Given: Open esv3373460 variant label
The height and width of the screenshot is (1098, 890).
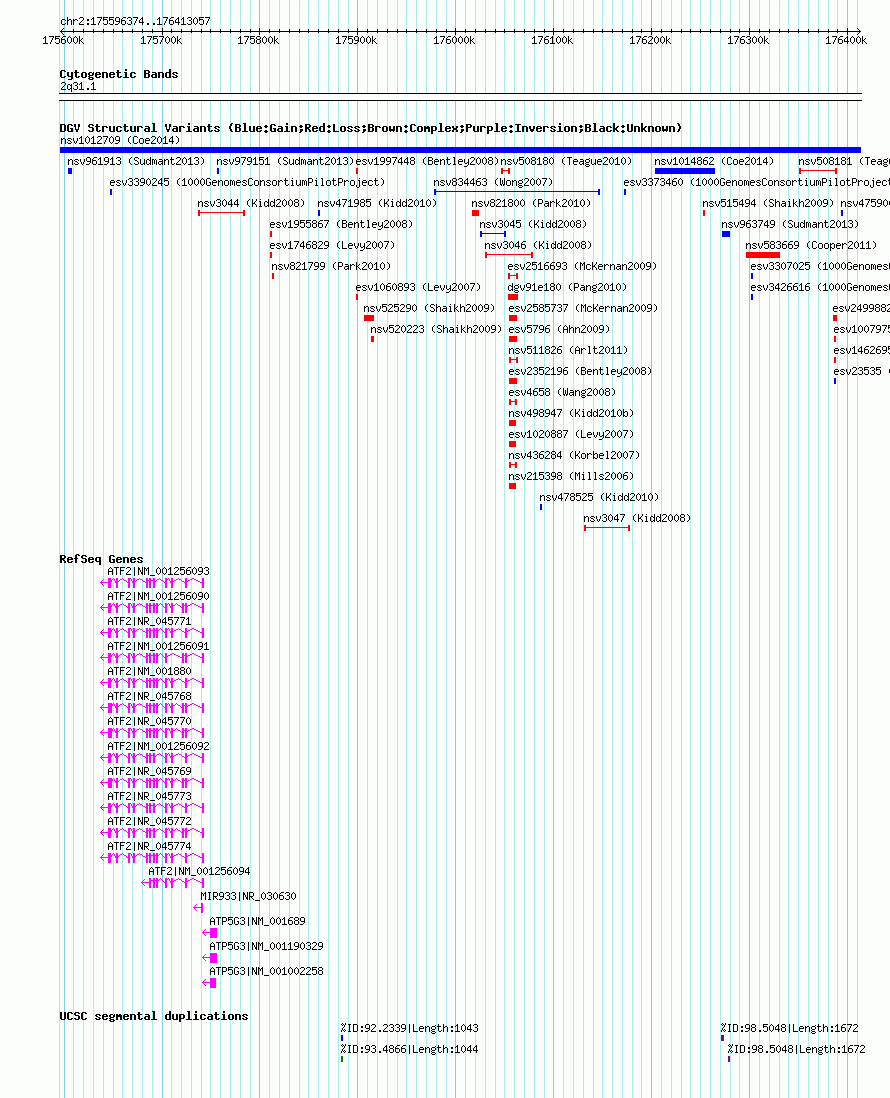Looking at the screenshot, I should pyautogui.click(x=756, y=182).
